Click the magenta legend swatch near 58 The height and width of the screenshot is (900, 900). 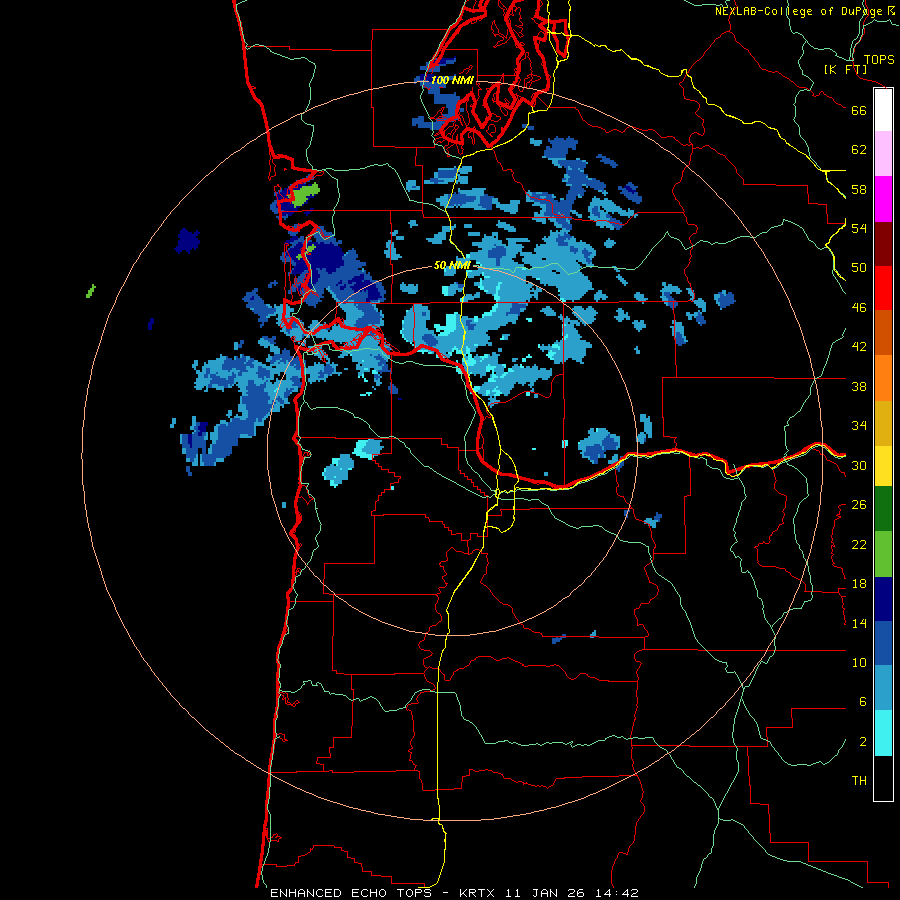[x=883, y=199]
